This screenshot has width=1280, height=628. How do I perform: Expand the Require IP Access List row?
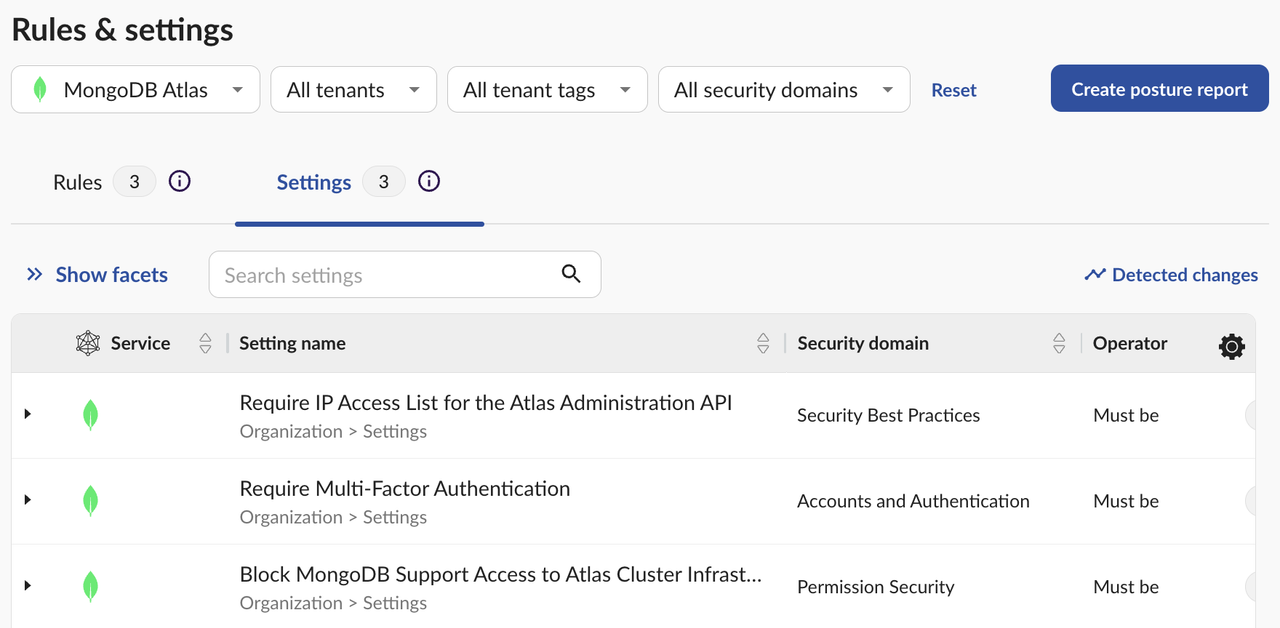(28, 414)
